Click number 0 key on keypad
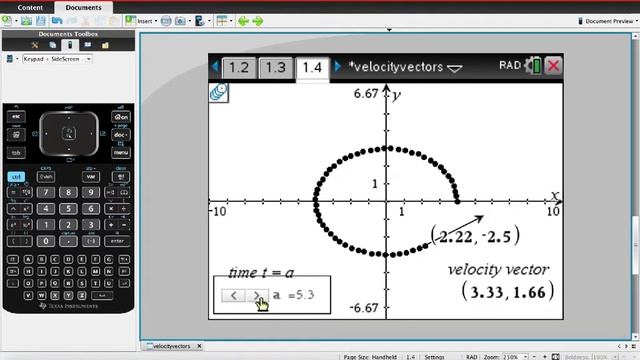Viewport: 640px width, 360px height. tap(46, 241)
